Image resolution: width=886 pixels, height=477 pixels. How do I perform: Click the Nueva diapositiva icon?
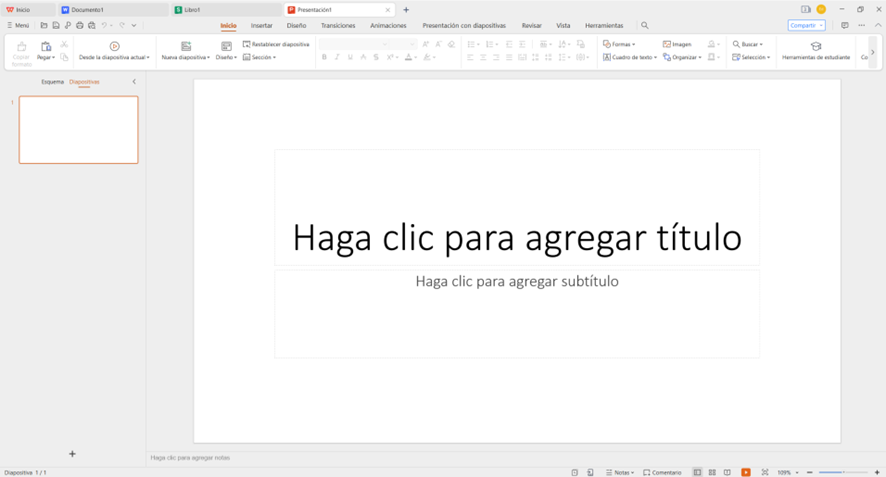[186, 46]
